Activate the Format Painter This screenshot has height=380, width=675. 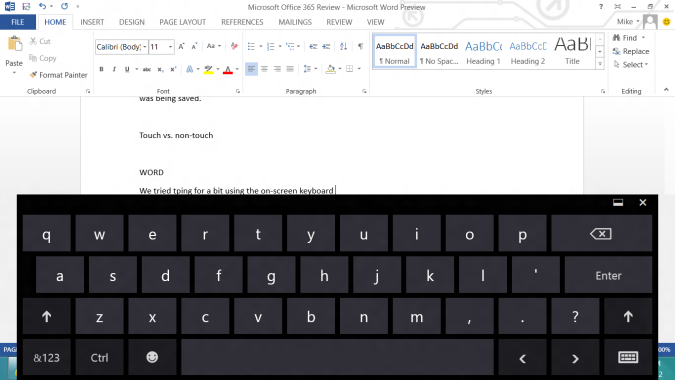point(58,75)
